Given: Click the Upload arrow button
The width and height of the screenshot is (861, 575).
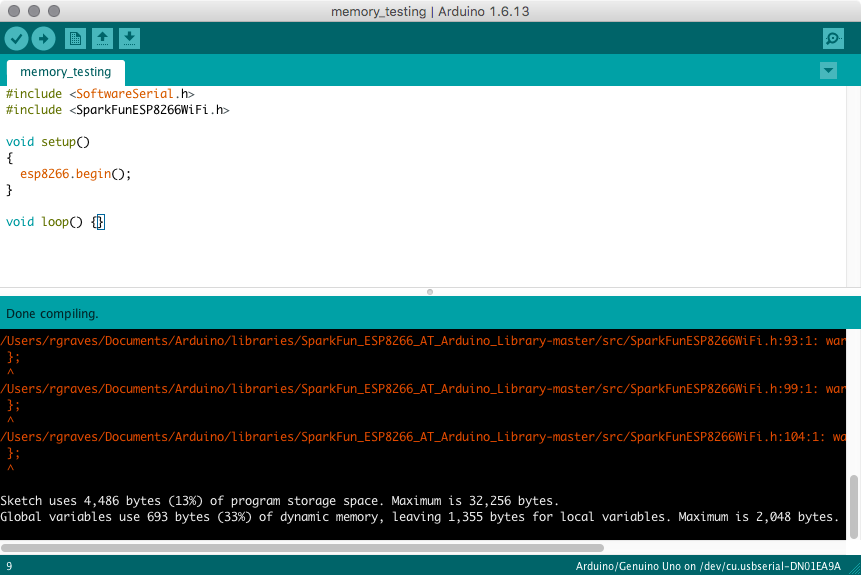Looking at the screenshot, I should pyautogui.click(x=43, y=39).
